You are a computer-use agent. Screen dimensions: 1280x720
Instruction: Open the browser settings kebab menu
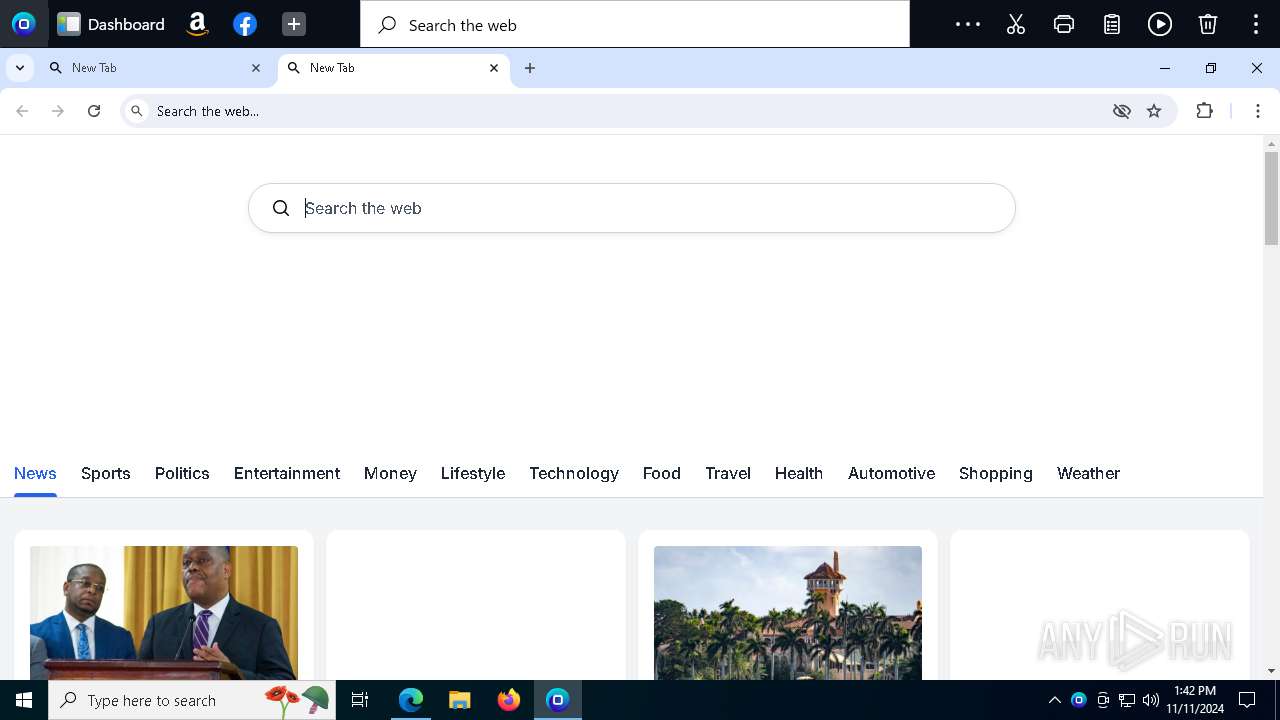[1258, 111]
